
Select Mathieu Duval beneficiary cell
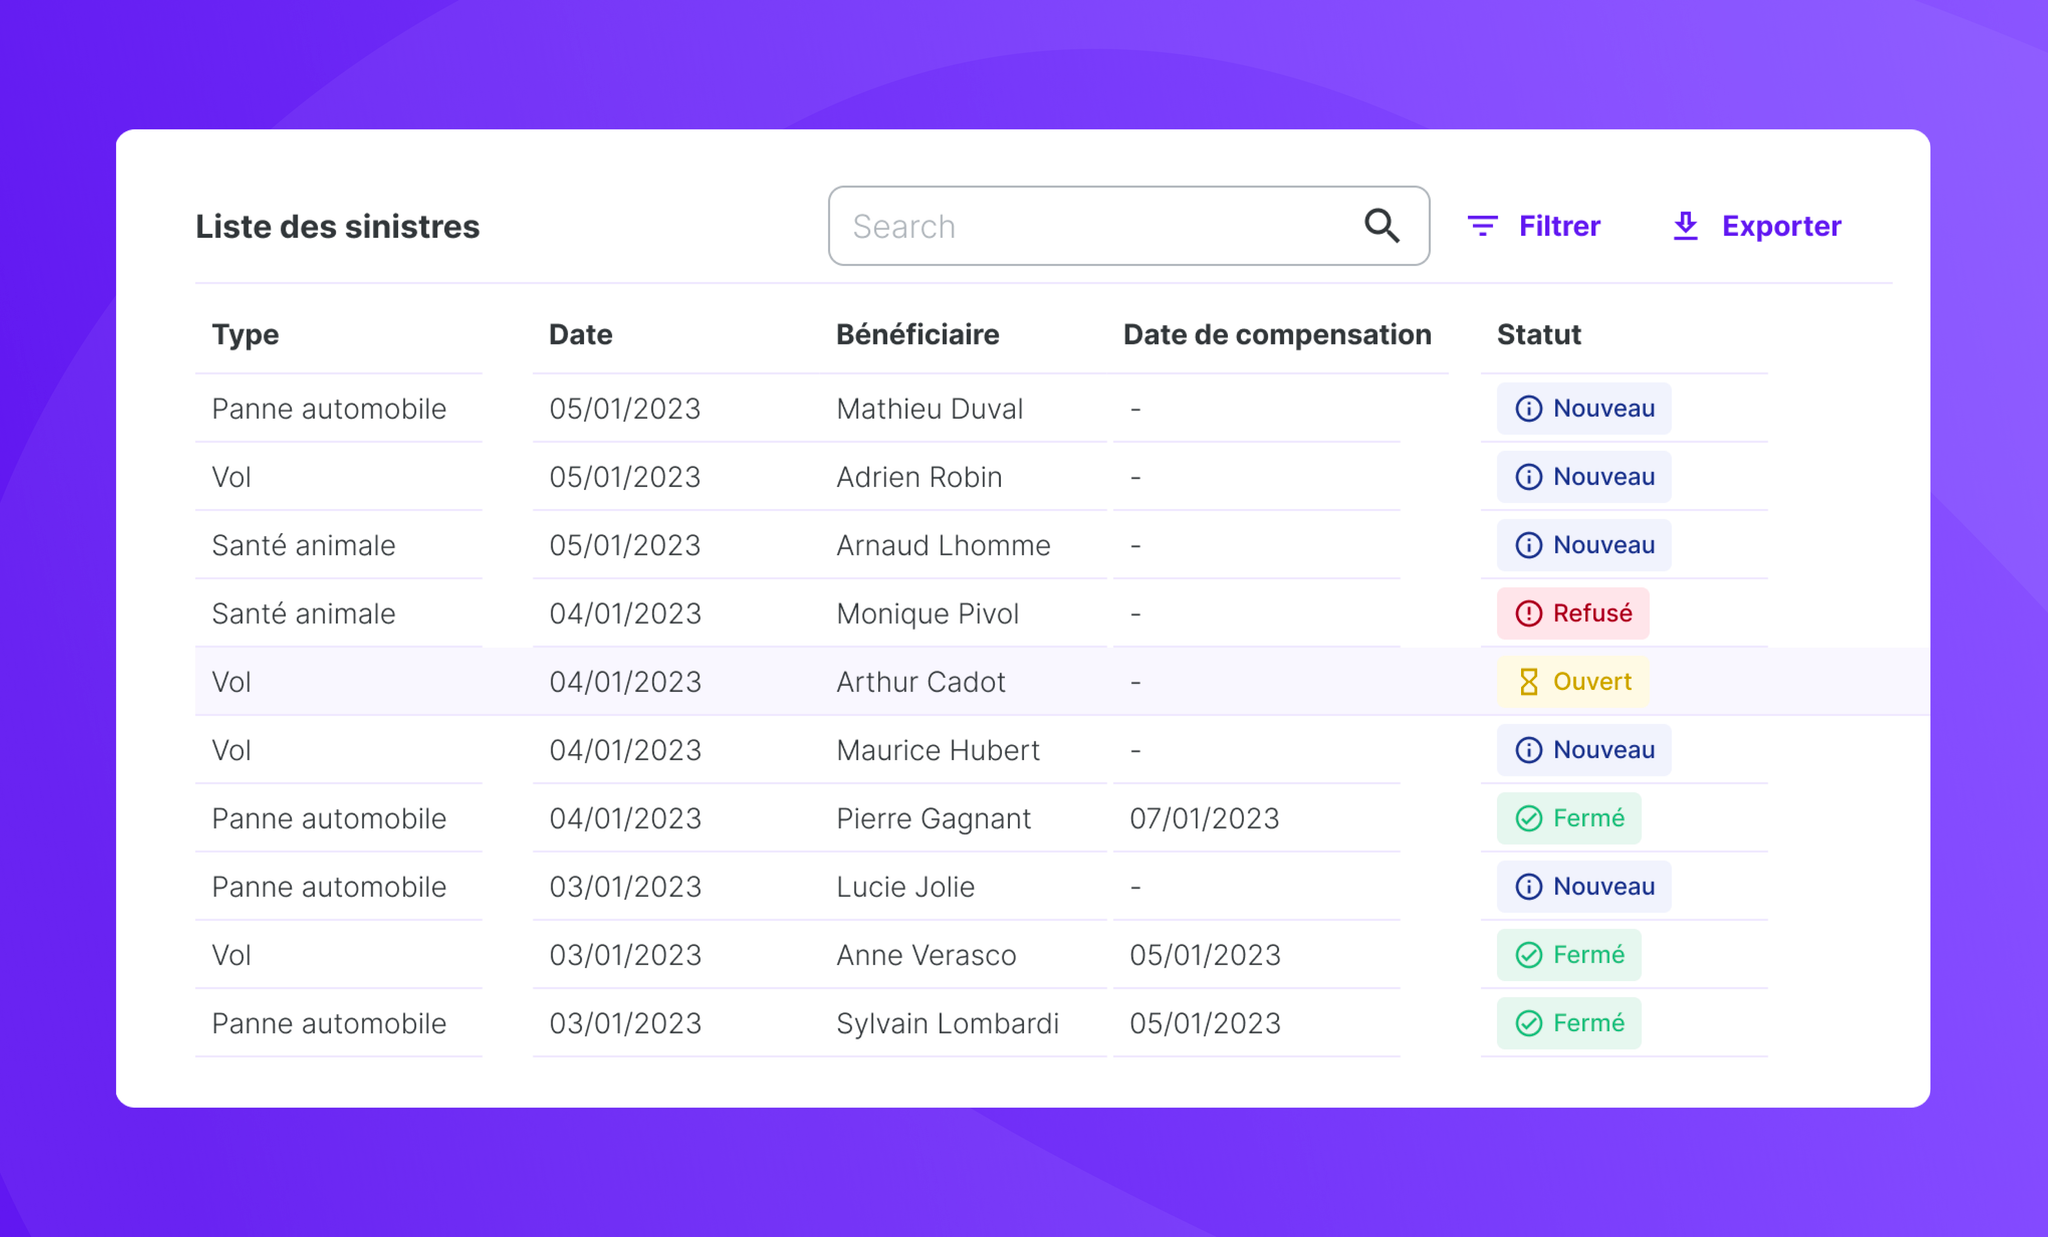[929, 409]
